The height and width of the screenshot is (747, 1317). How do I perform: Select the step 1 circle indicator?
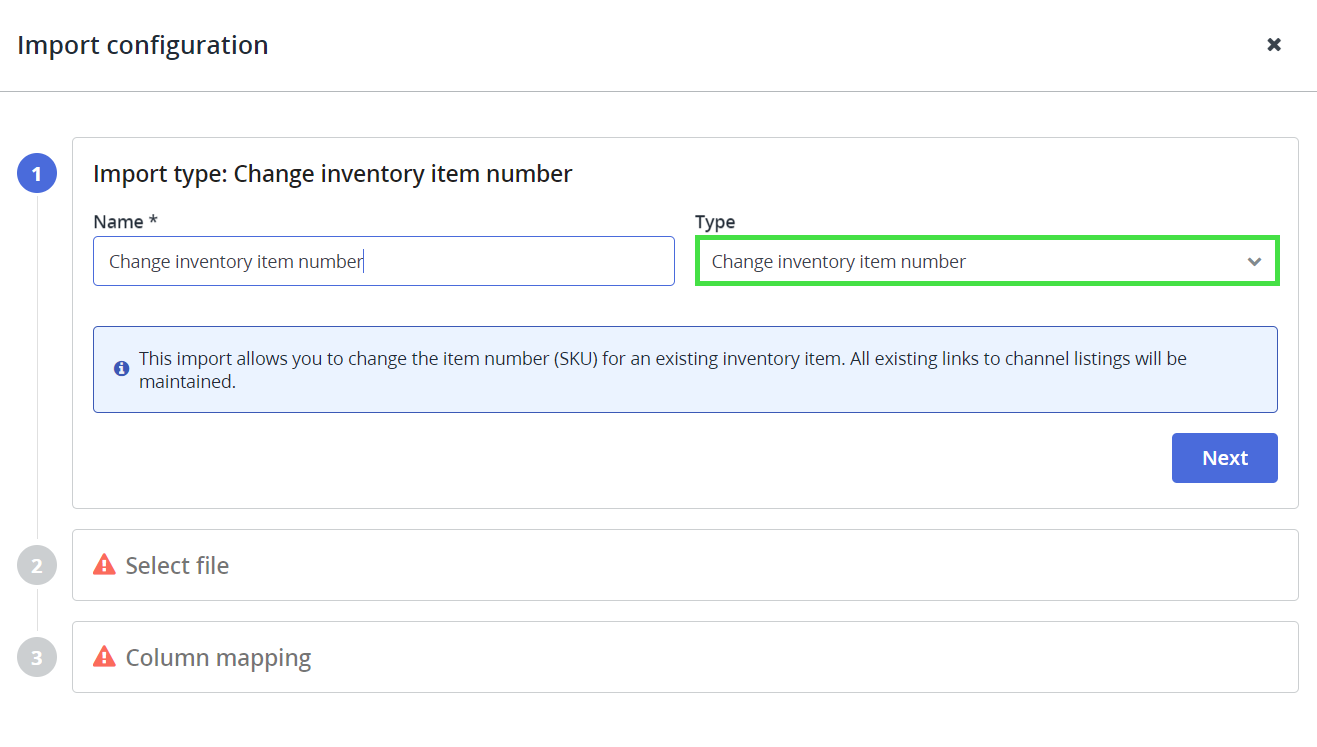click(x=37, y=174)
